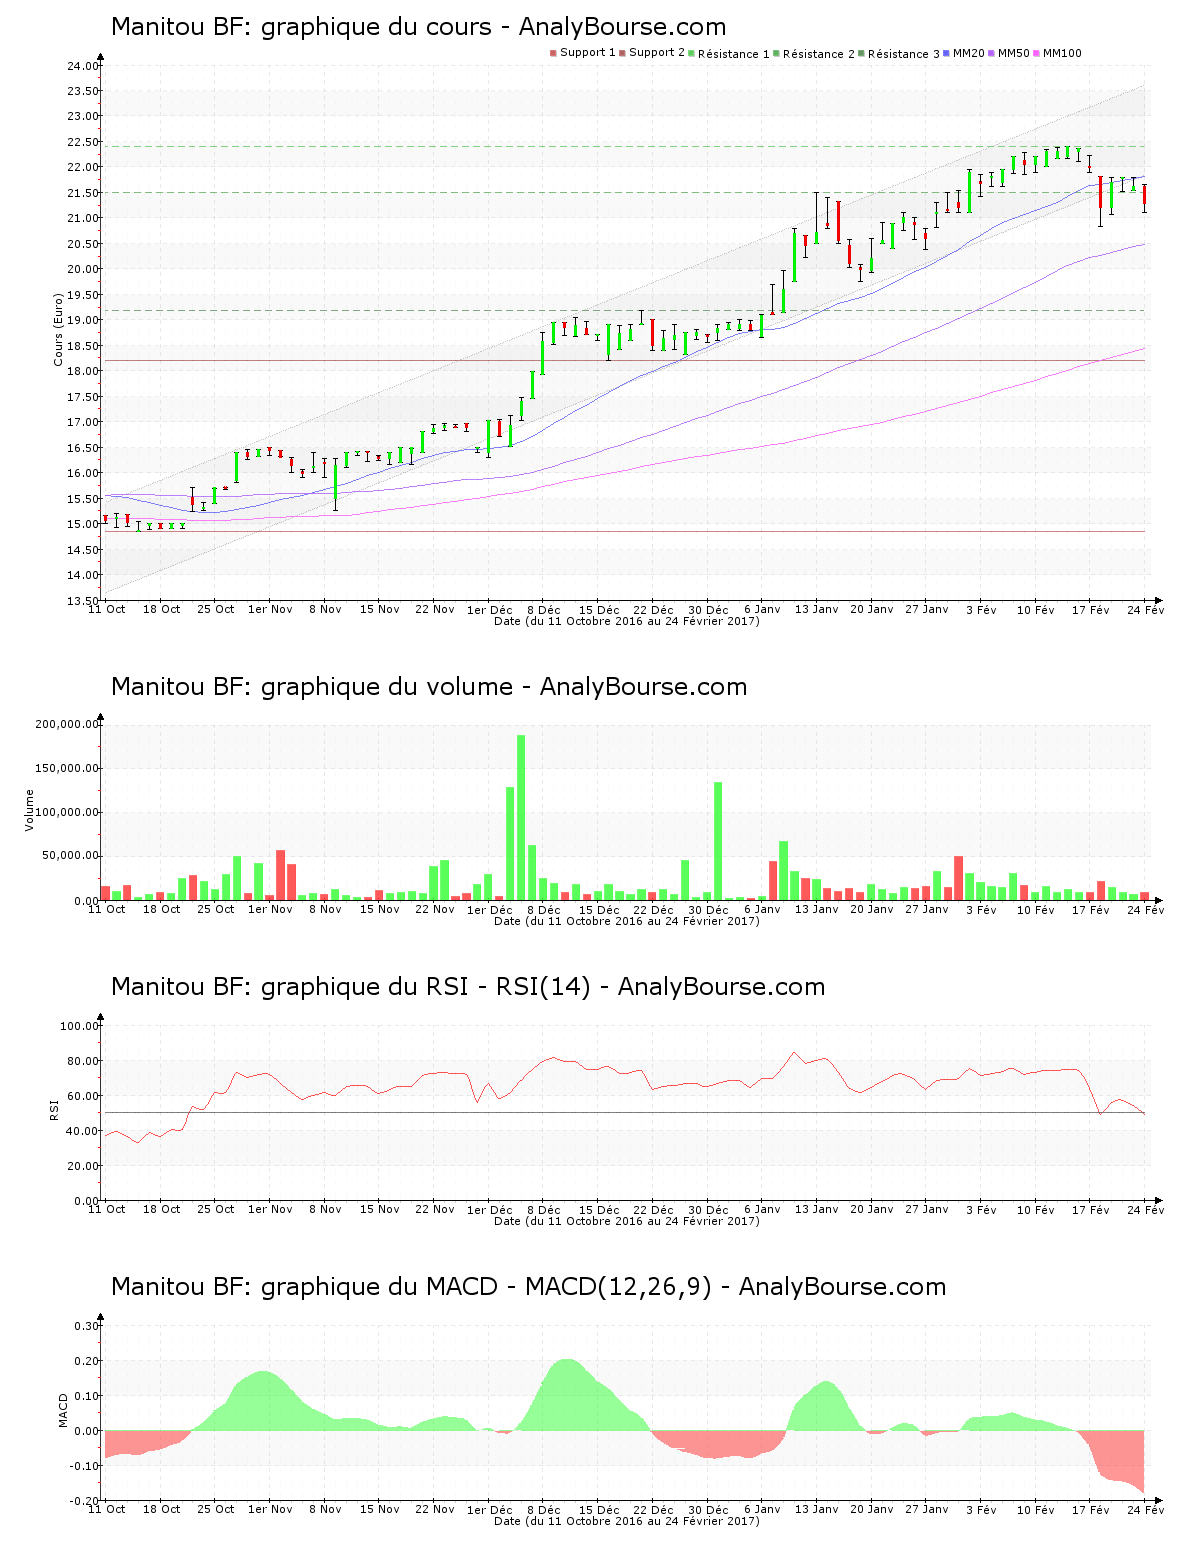Click the MM100 pink legend swatch
The image size is (1200, 1550).
[1036, 53]
